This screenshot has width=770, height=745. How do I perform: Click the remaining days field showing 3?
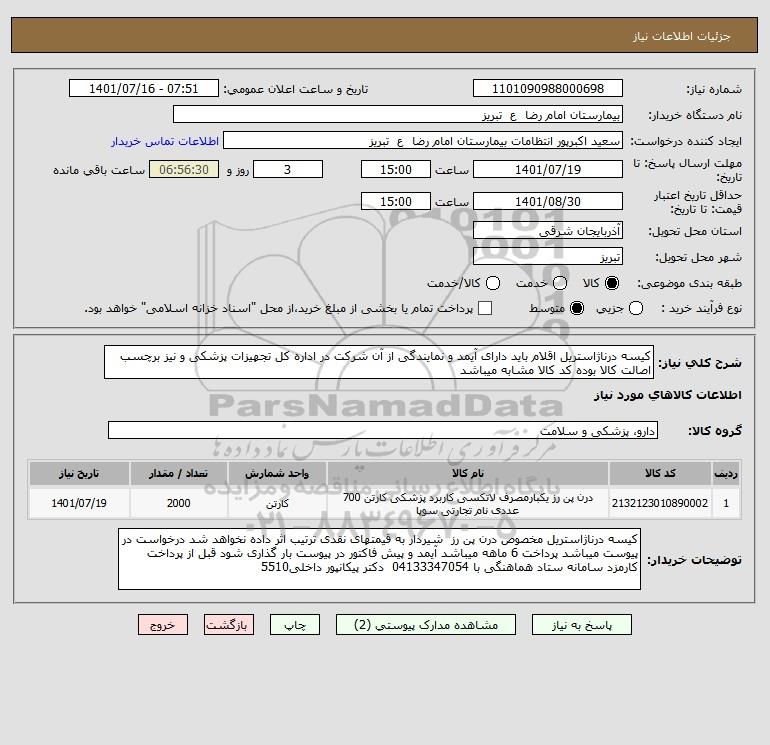(287, 169)
